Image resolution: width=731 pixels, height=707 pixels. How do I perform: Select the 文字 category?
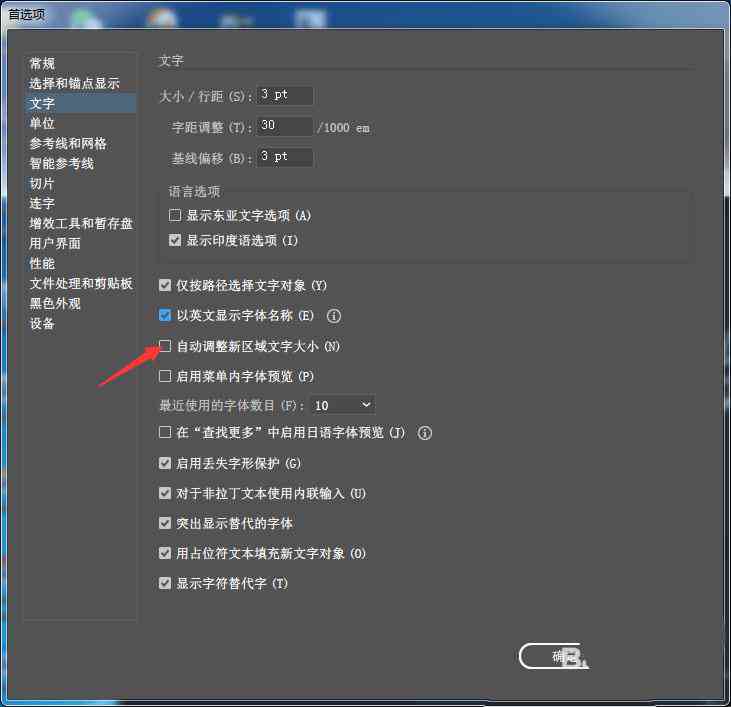81,103
